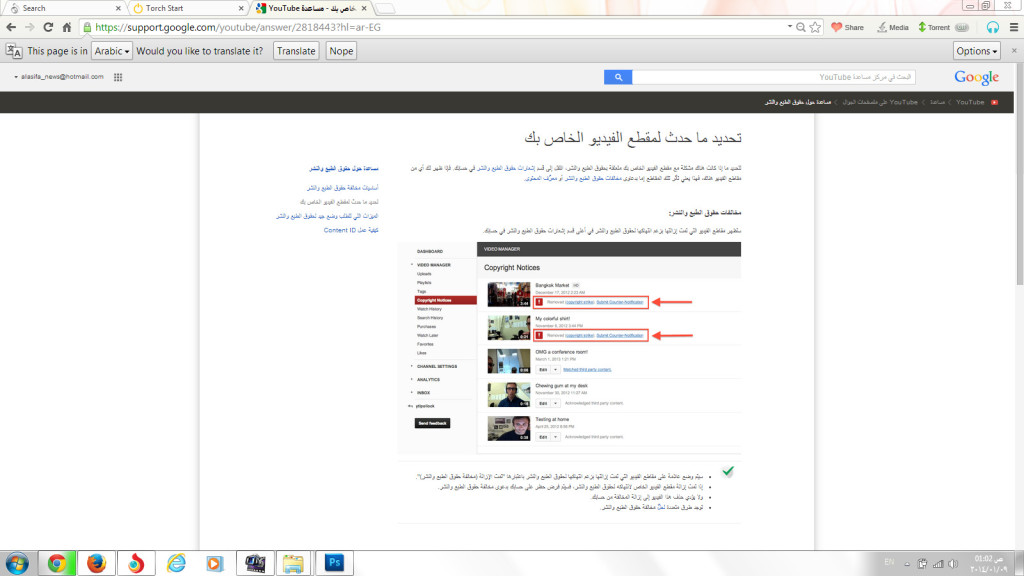Click the address bar URL field
Screen dimensions: 1024x576
pos(431,27)
